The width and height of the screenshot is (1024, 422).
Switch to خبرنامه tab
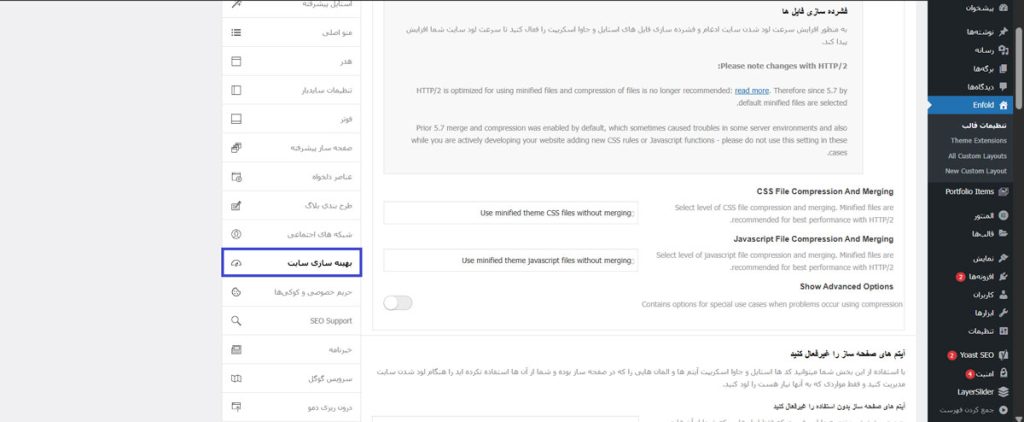pyautogui.click(x=292, y=349)
